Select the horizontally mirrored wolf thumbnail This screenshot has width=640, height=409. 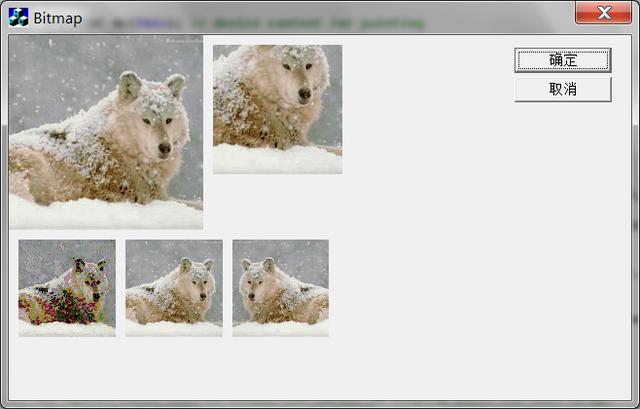[280, 288]
